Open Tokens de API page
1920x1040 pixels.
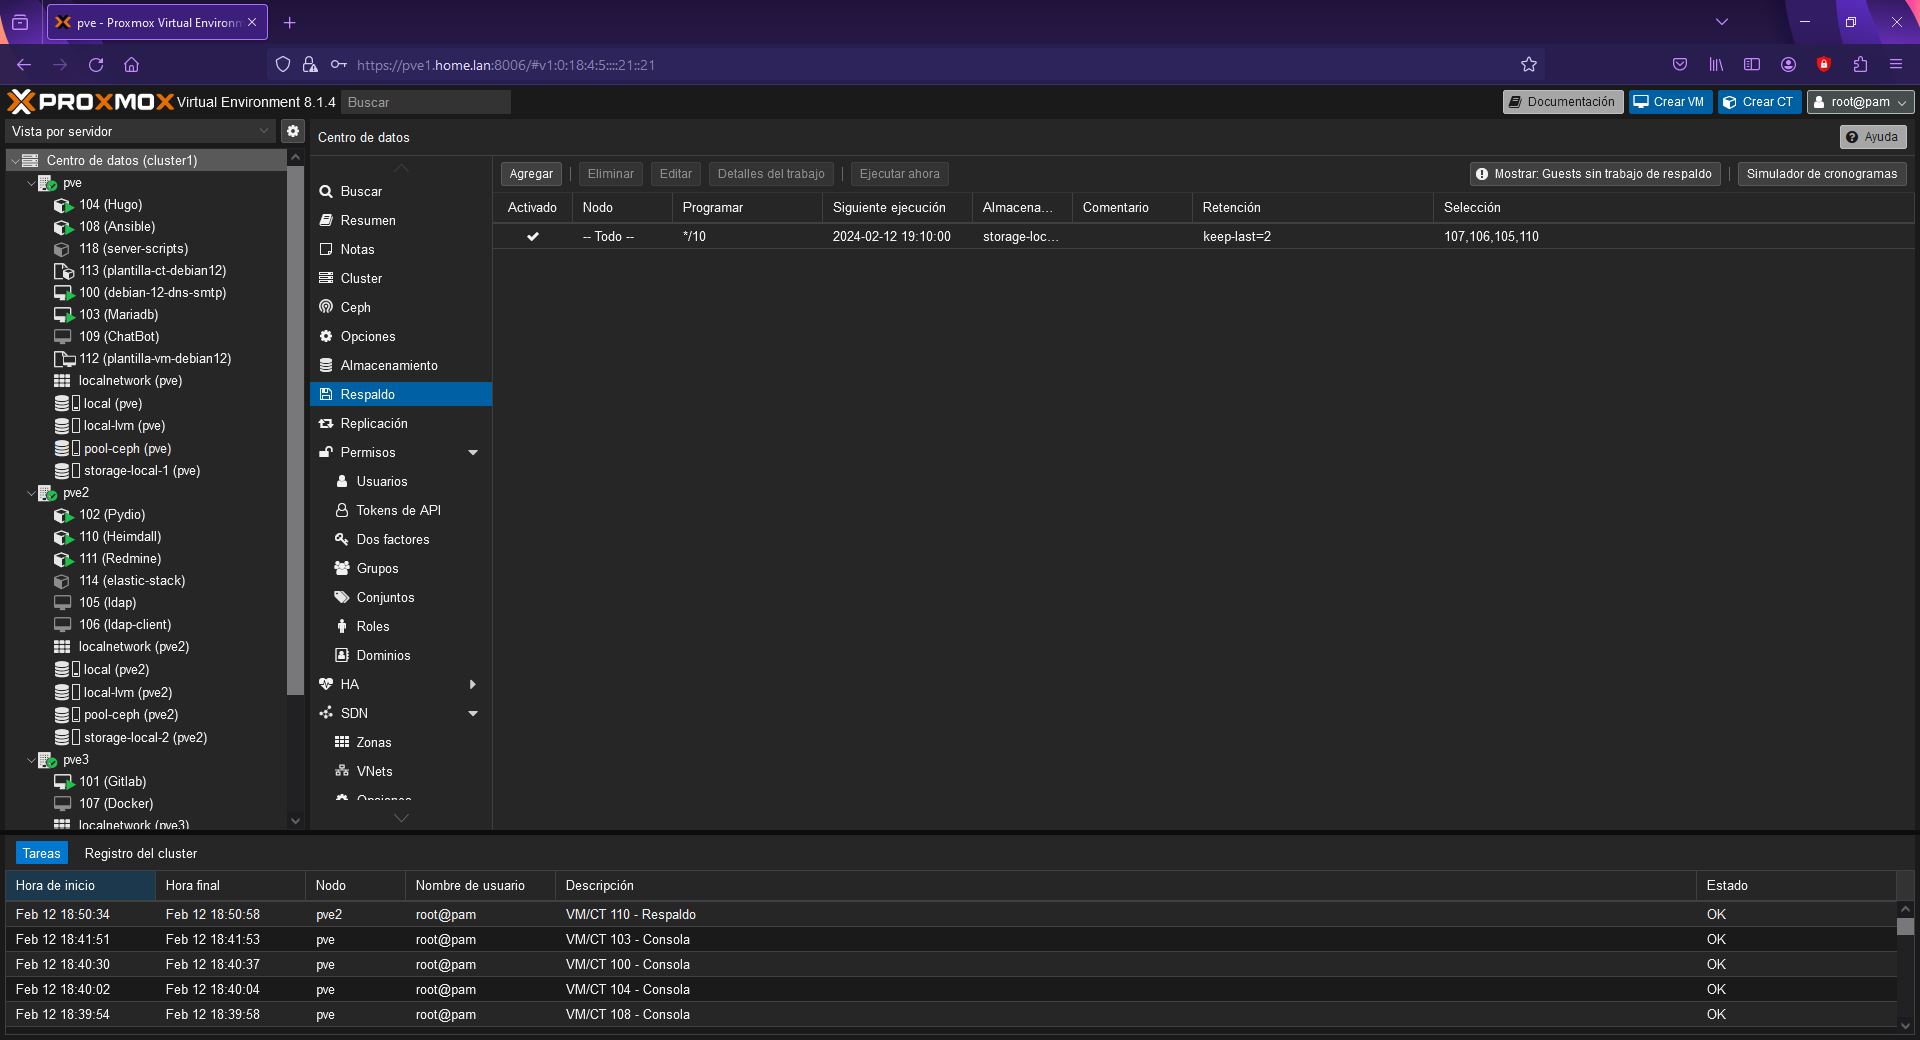pos(400,510)
